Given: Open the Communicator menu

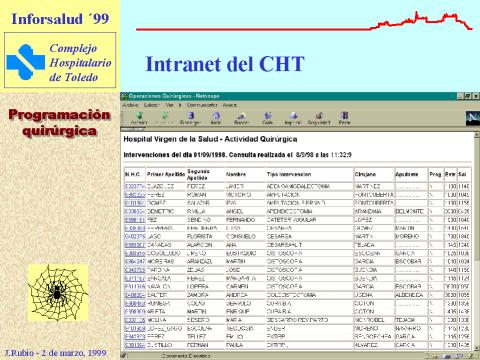Looking at the screenshot, I should pos(202,105).
